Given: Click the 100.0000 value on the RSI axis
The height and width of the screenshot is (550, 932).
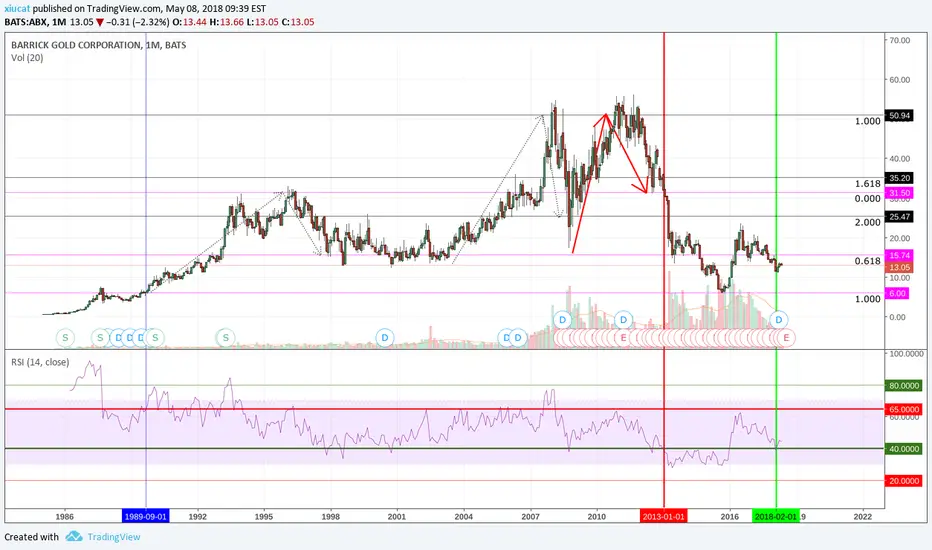Looking at the screenshot, I should (x=906, y=353).
